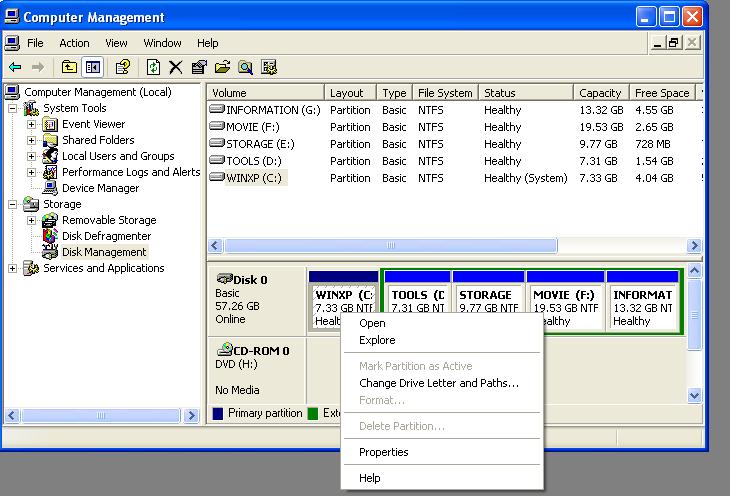
Task: Toggle the Show/Hide Console Tree button
Action: [x=92, y=67]
